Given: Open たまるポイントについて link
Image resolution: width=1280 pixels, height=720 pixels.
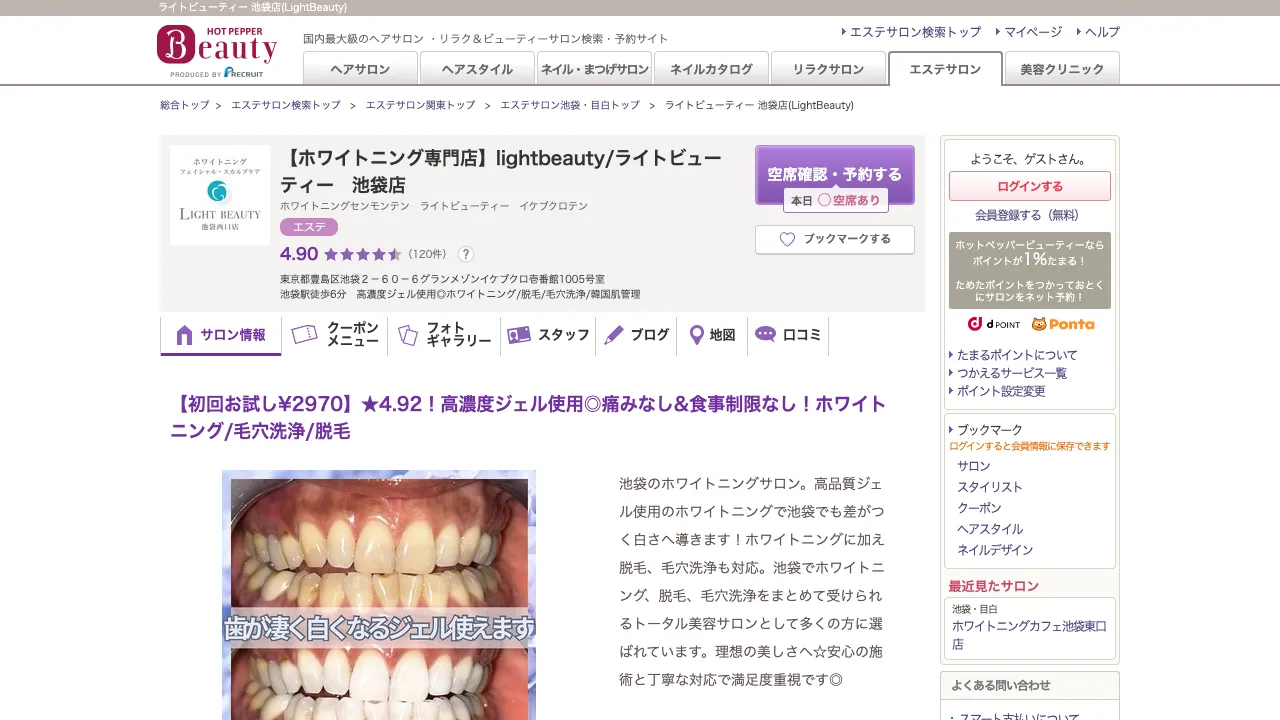Looking at the screenshot, I should tap(1017, 355).
